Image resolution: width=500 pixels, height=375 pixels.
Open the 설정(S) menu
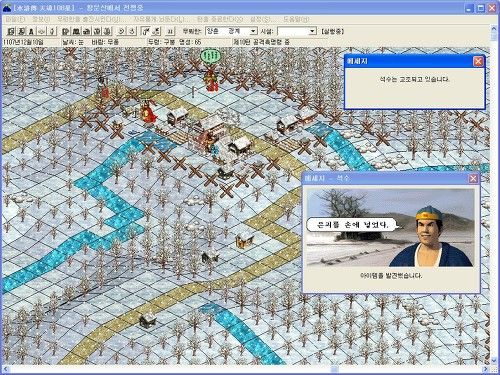click(263, 19)
